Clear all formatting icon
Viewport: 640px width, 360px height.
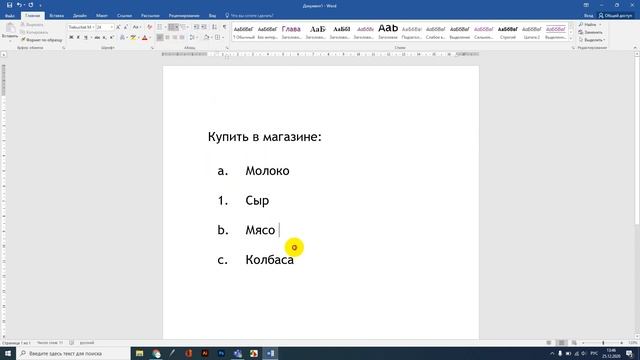pyautogui.click(x=149, y=27)
